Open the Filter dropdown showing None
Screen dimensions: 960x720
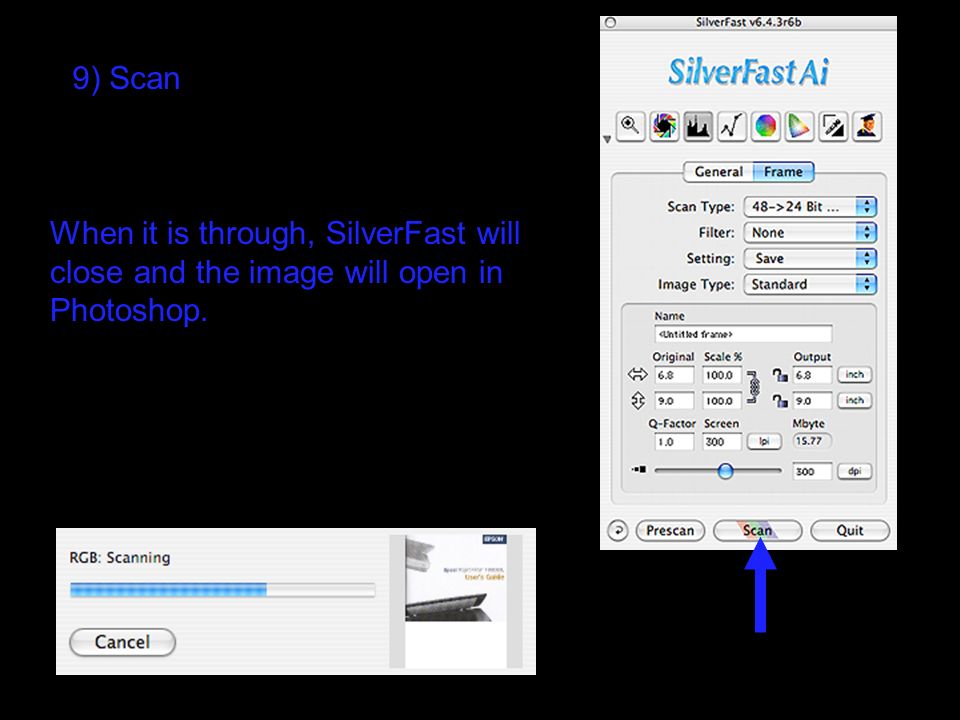tap(810, 233)
